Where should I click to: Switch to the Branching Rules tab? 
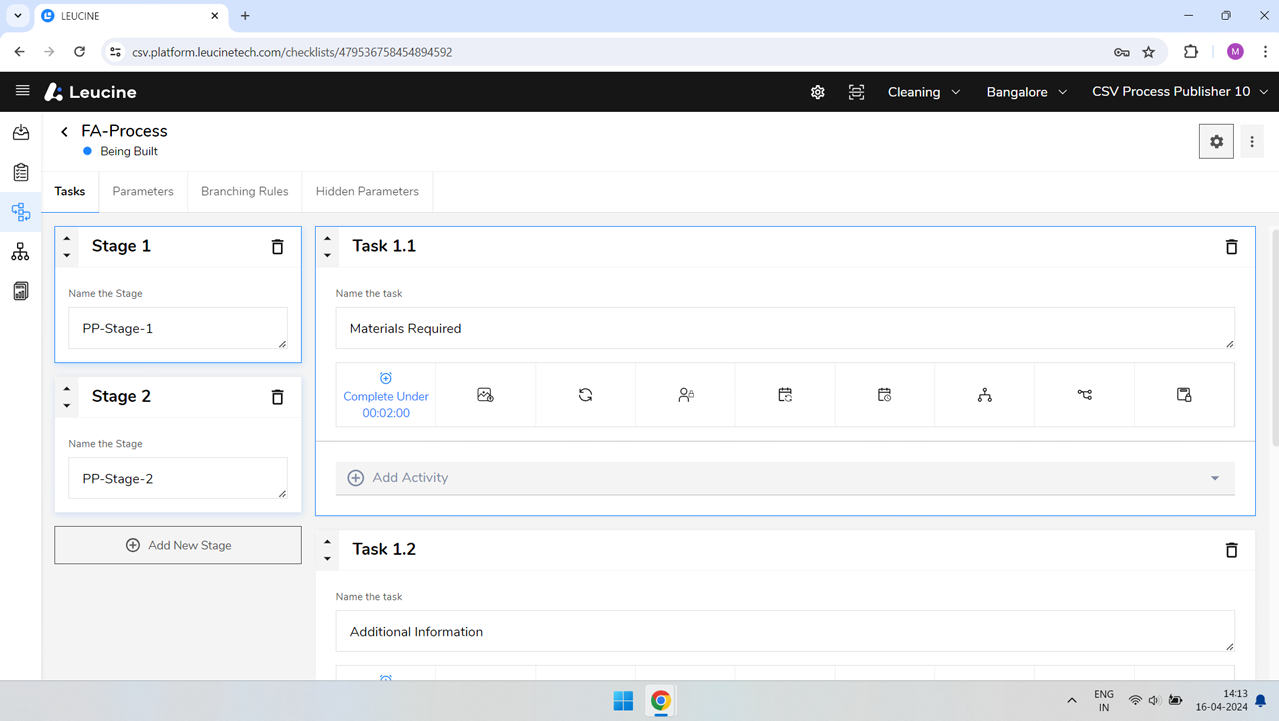pyautogui.click(x=245, y=191)
